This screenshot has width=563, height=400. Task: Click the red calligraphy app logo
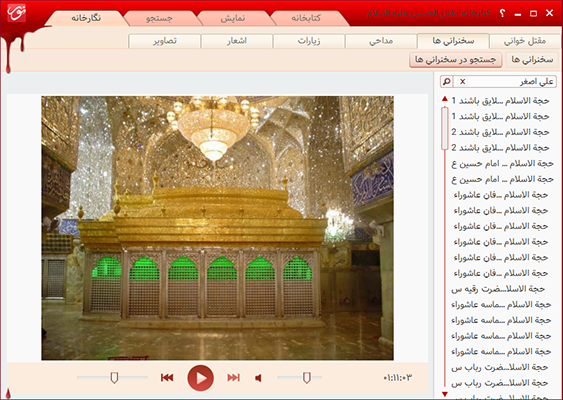point(17,13)
